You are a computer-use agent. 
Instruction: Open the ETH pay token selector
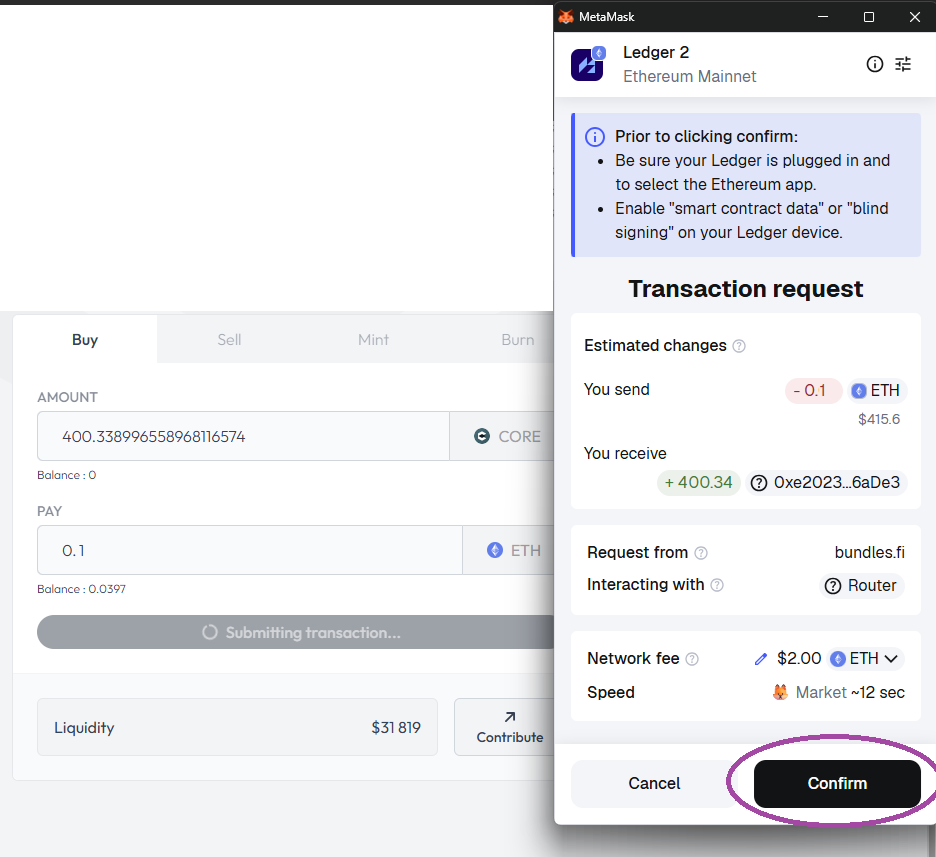(513, 550)
